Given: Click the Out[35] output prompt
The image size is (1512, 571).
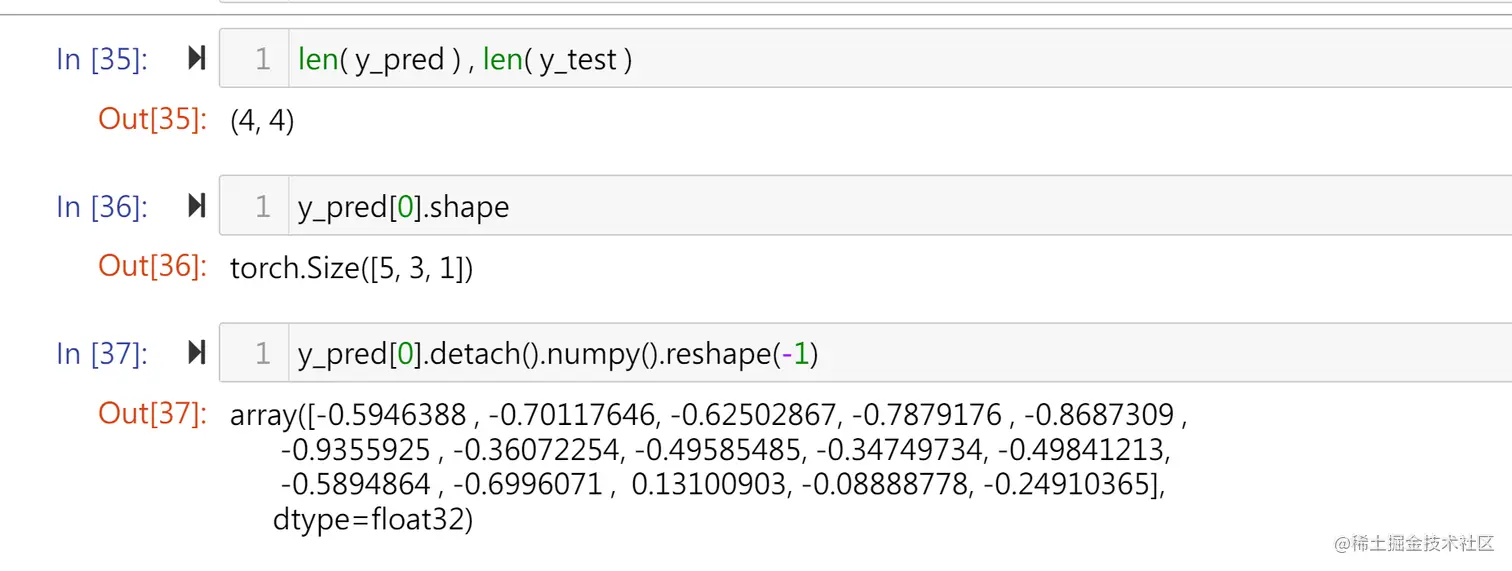Looking at the screenshot, I should [152, 119].
